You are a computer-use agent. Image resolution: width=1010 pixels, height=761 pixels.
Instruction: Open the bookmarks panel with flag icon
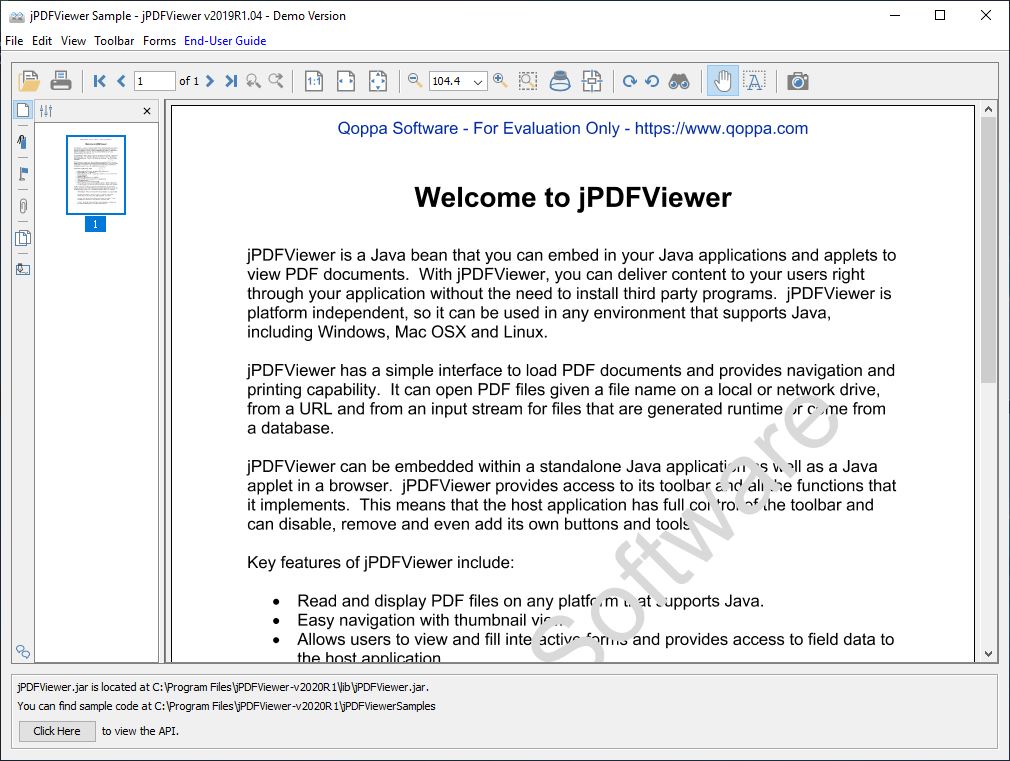23,173
